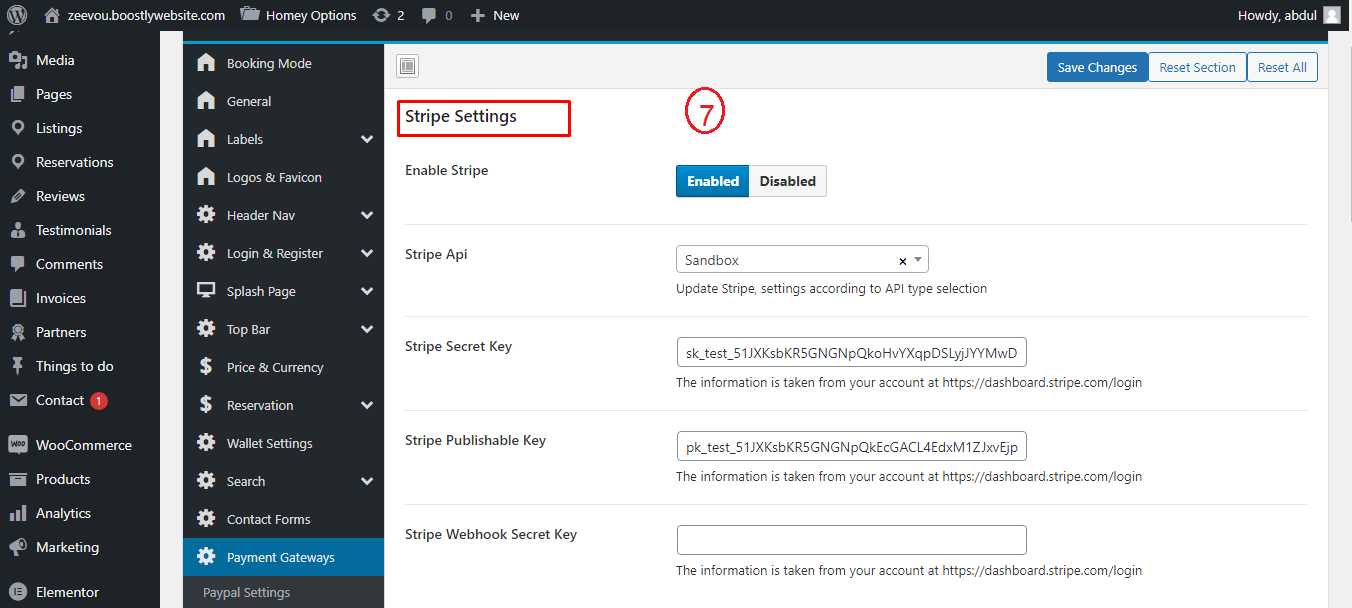Image resolution: width=1352 pixels, height=608 pixels.
Task: Click the Reviews star icon
Action: pyautogui.click(x=18, y=196)
